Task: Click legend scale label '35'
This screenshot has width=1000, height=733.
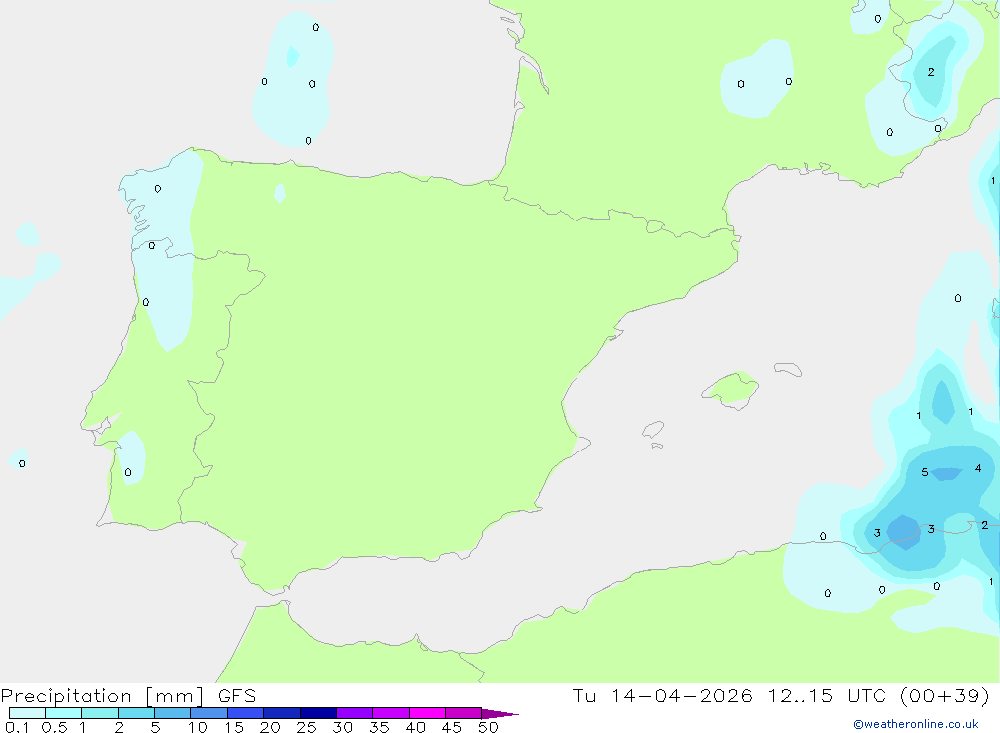Action: 379,727
